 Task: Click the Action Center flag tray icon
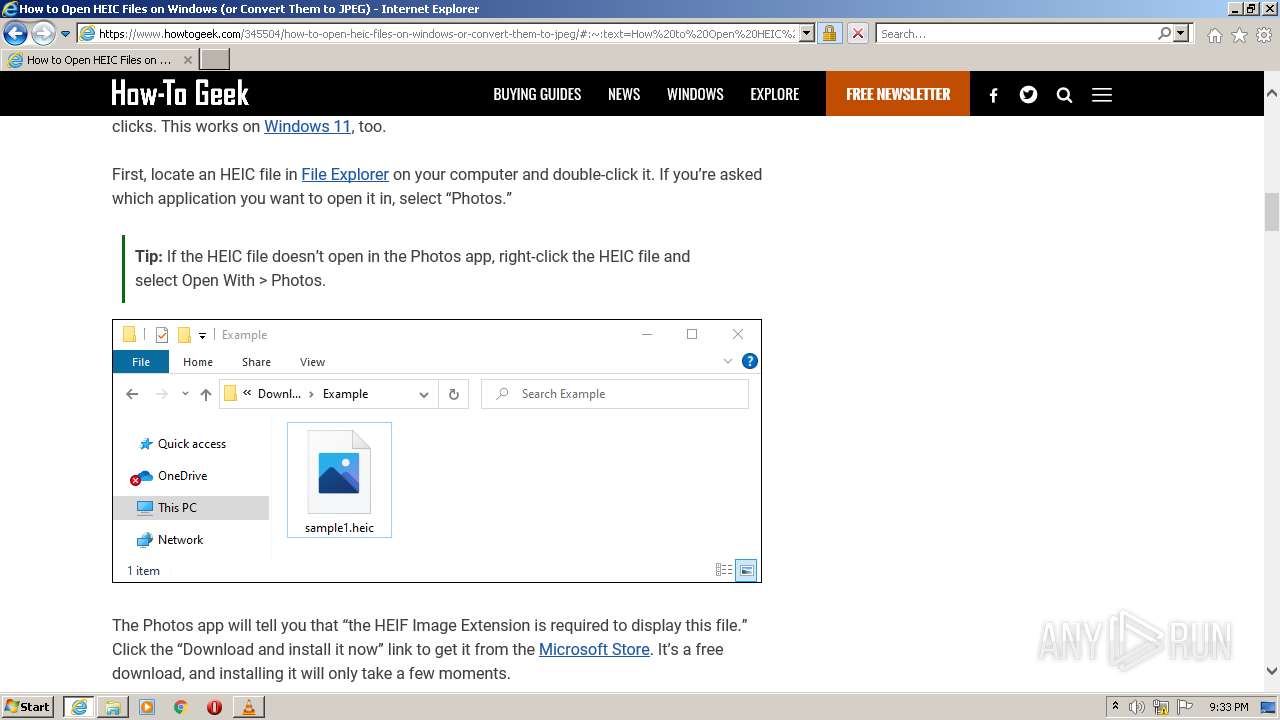1185,707
